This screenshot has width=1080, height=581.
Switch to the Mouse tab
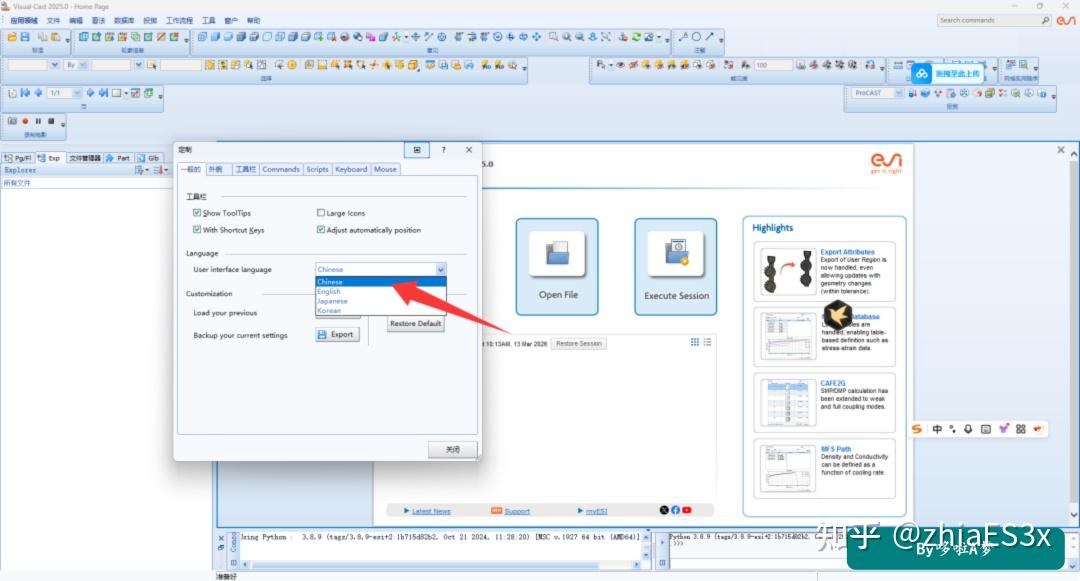(385, 169)
